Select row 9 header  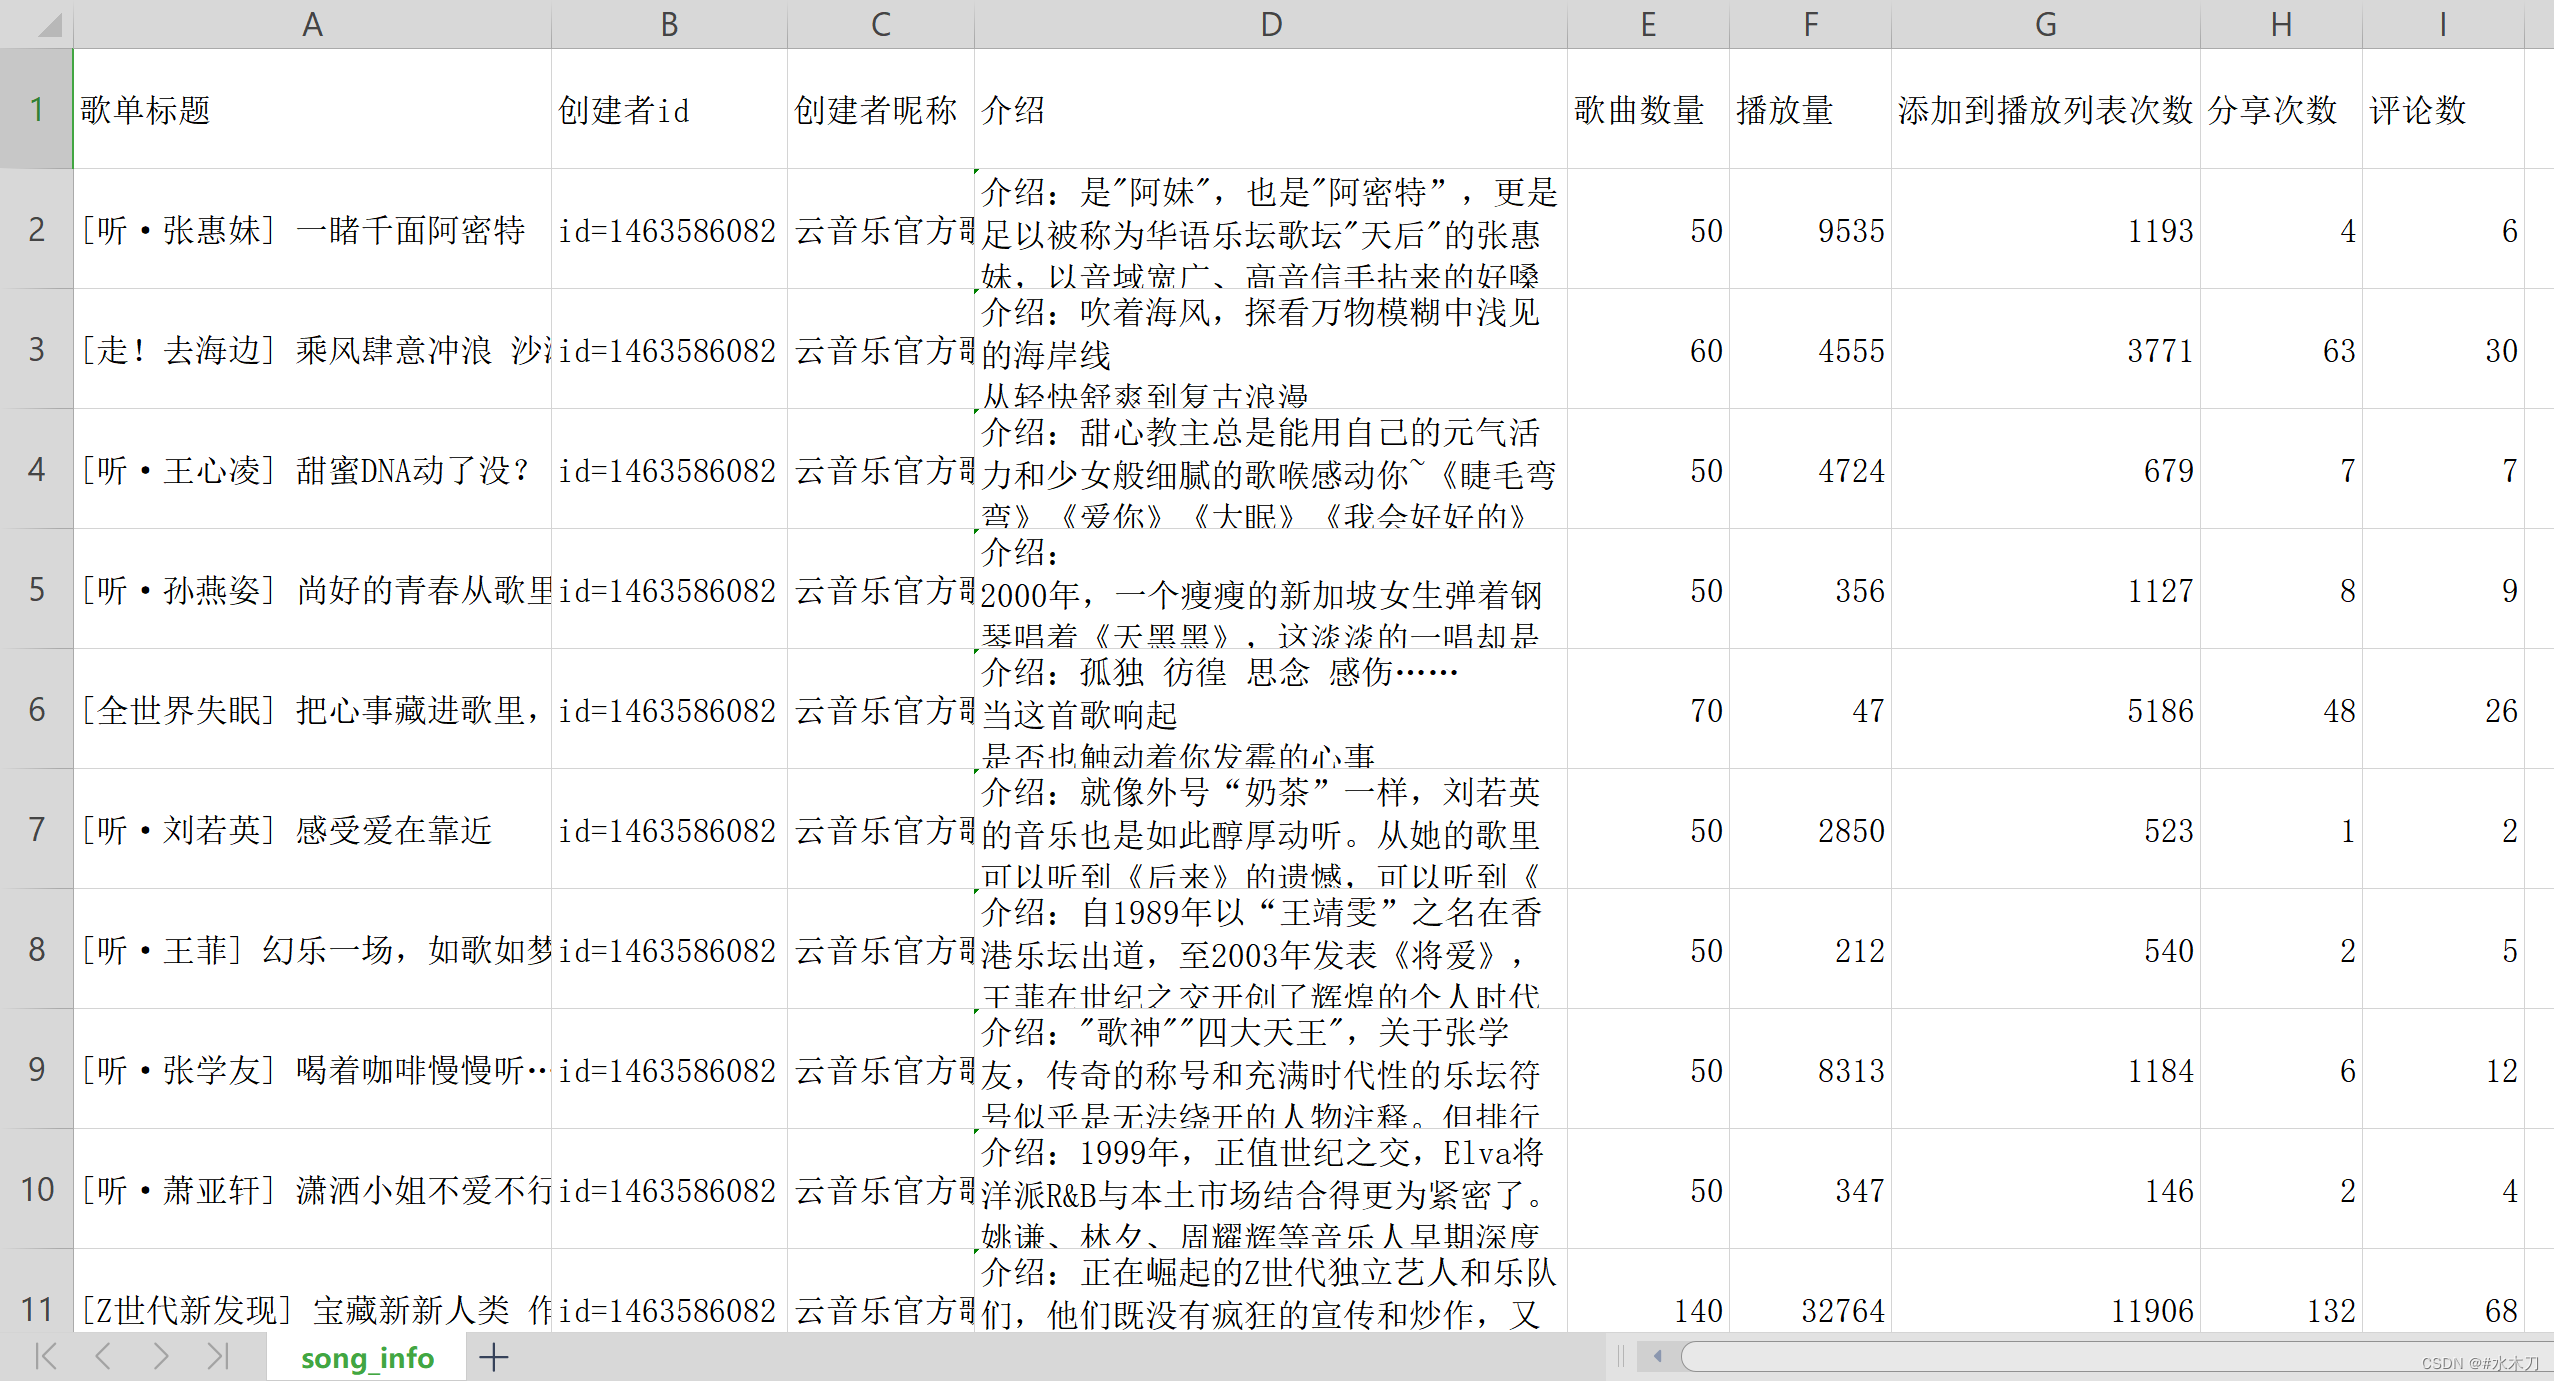pyautogui.click(x=37, y=1069)
